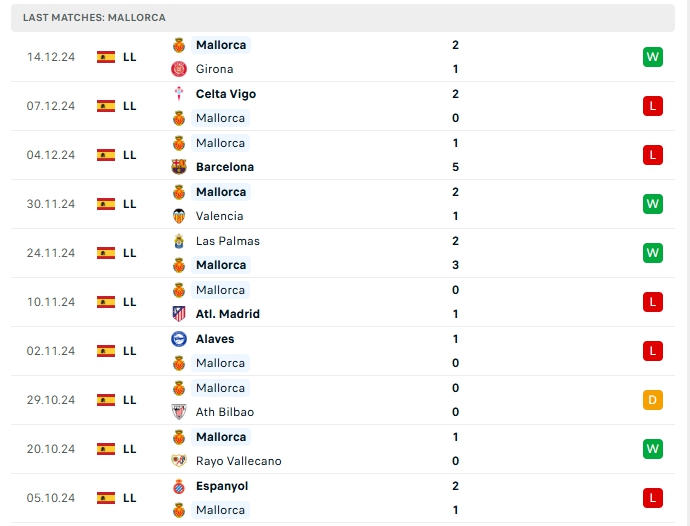This screenshot has width=690, height=526.
Task: Click the Rayo Vallecano club crest
Action: point(179,461)
